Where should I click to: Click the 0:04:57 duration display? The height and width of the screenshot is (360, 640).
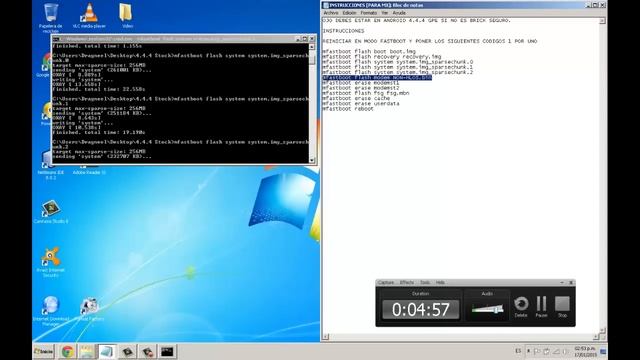pyautogui.click(x=420, y=309)
